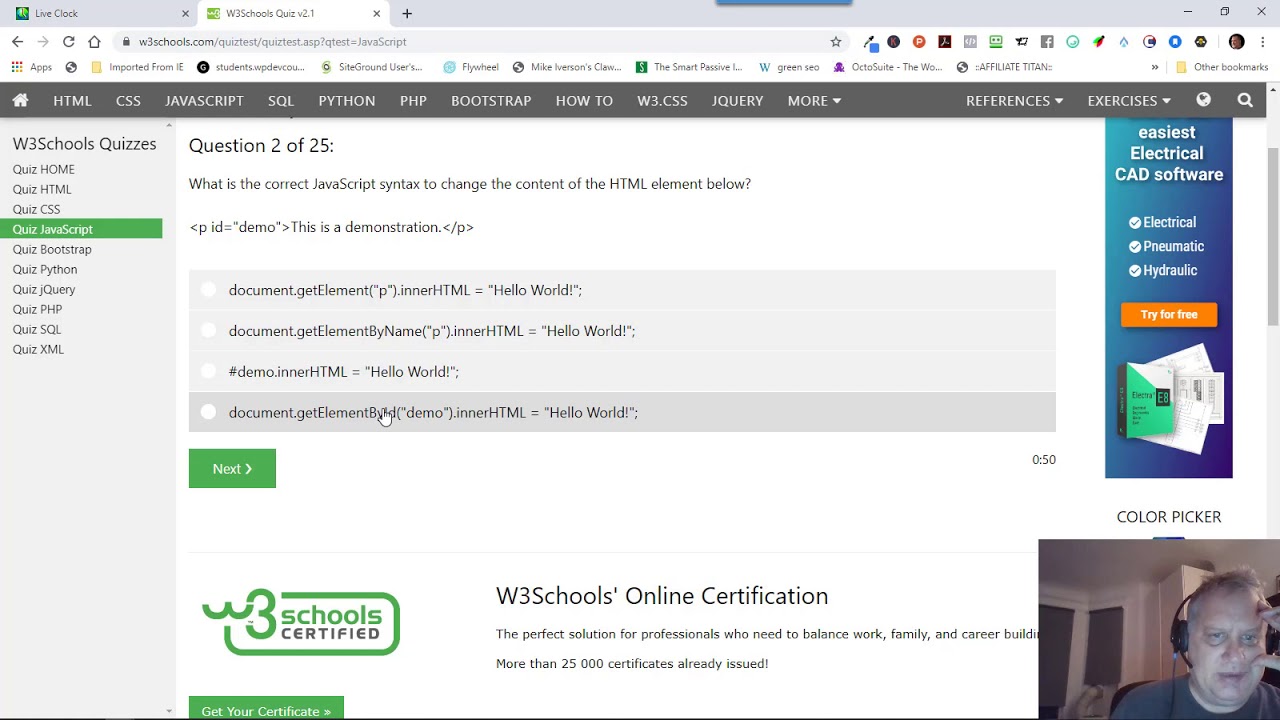Select getElementByName answer radio button
This screenshot has height=720, width=1280.
pyautogui.click(x=208, y=330)
